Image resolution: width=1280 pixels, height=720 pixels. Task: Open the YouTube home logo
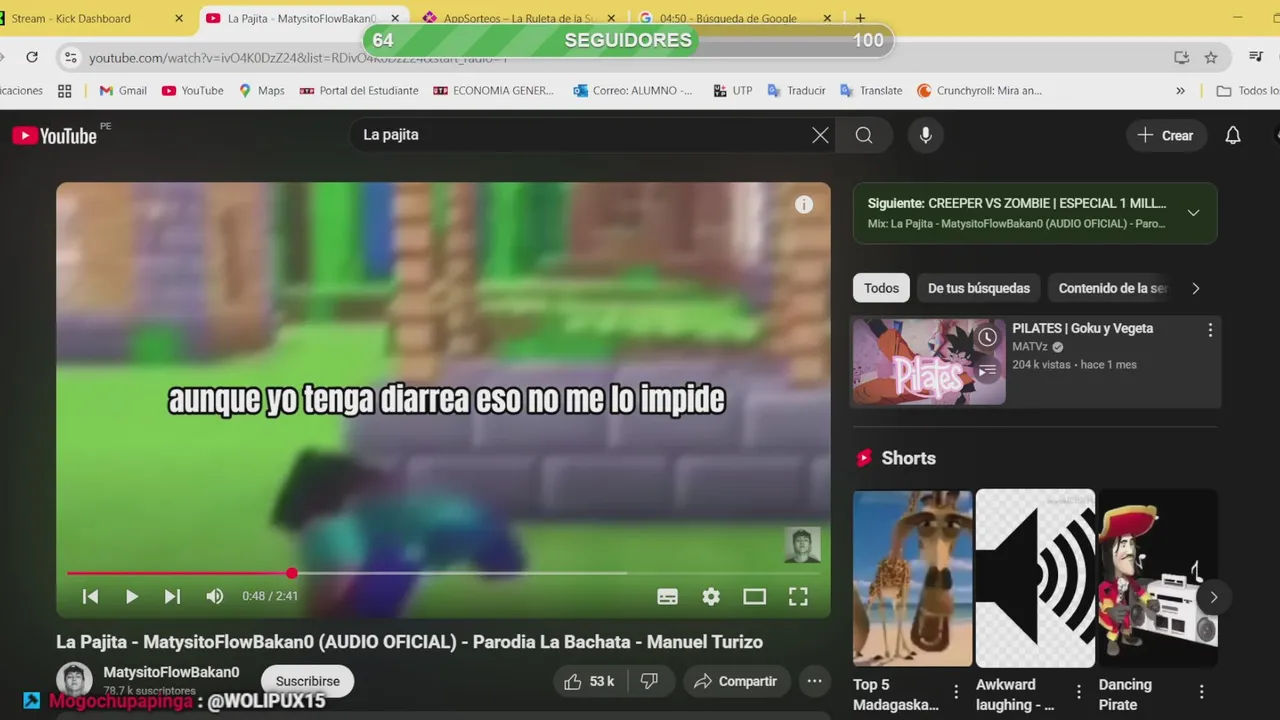coord(54,135)
